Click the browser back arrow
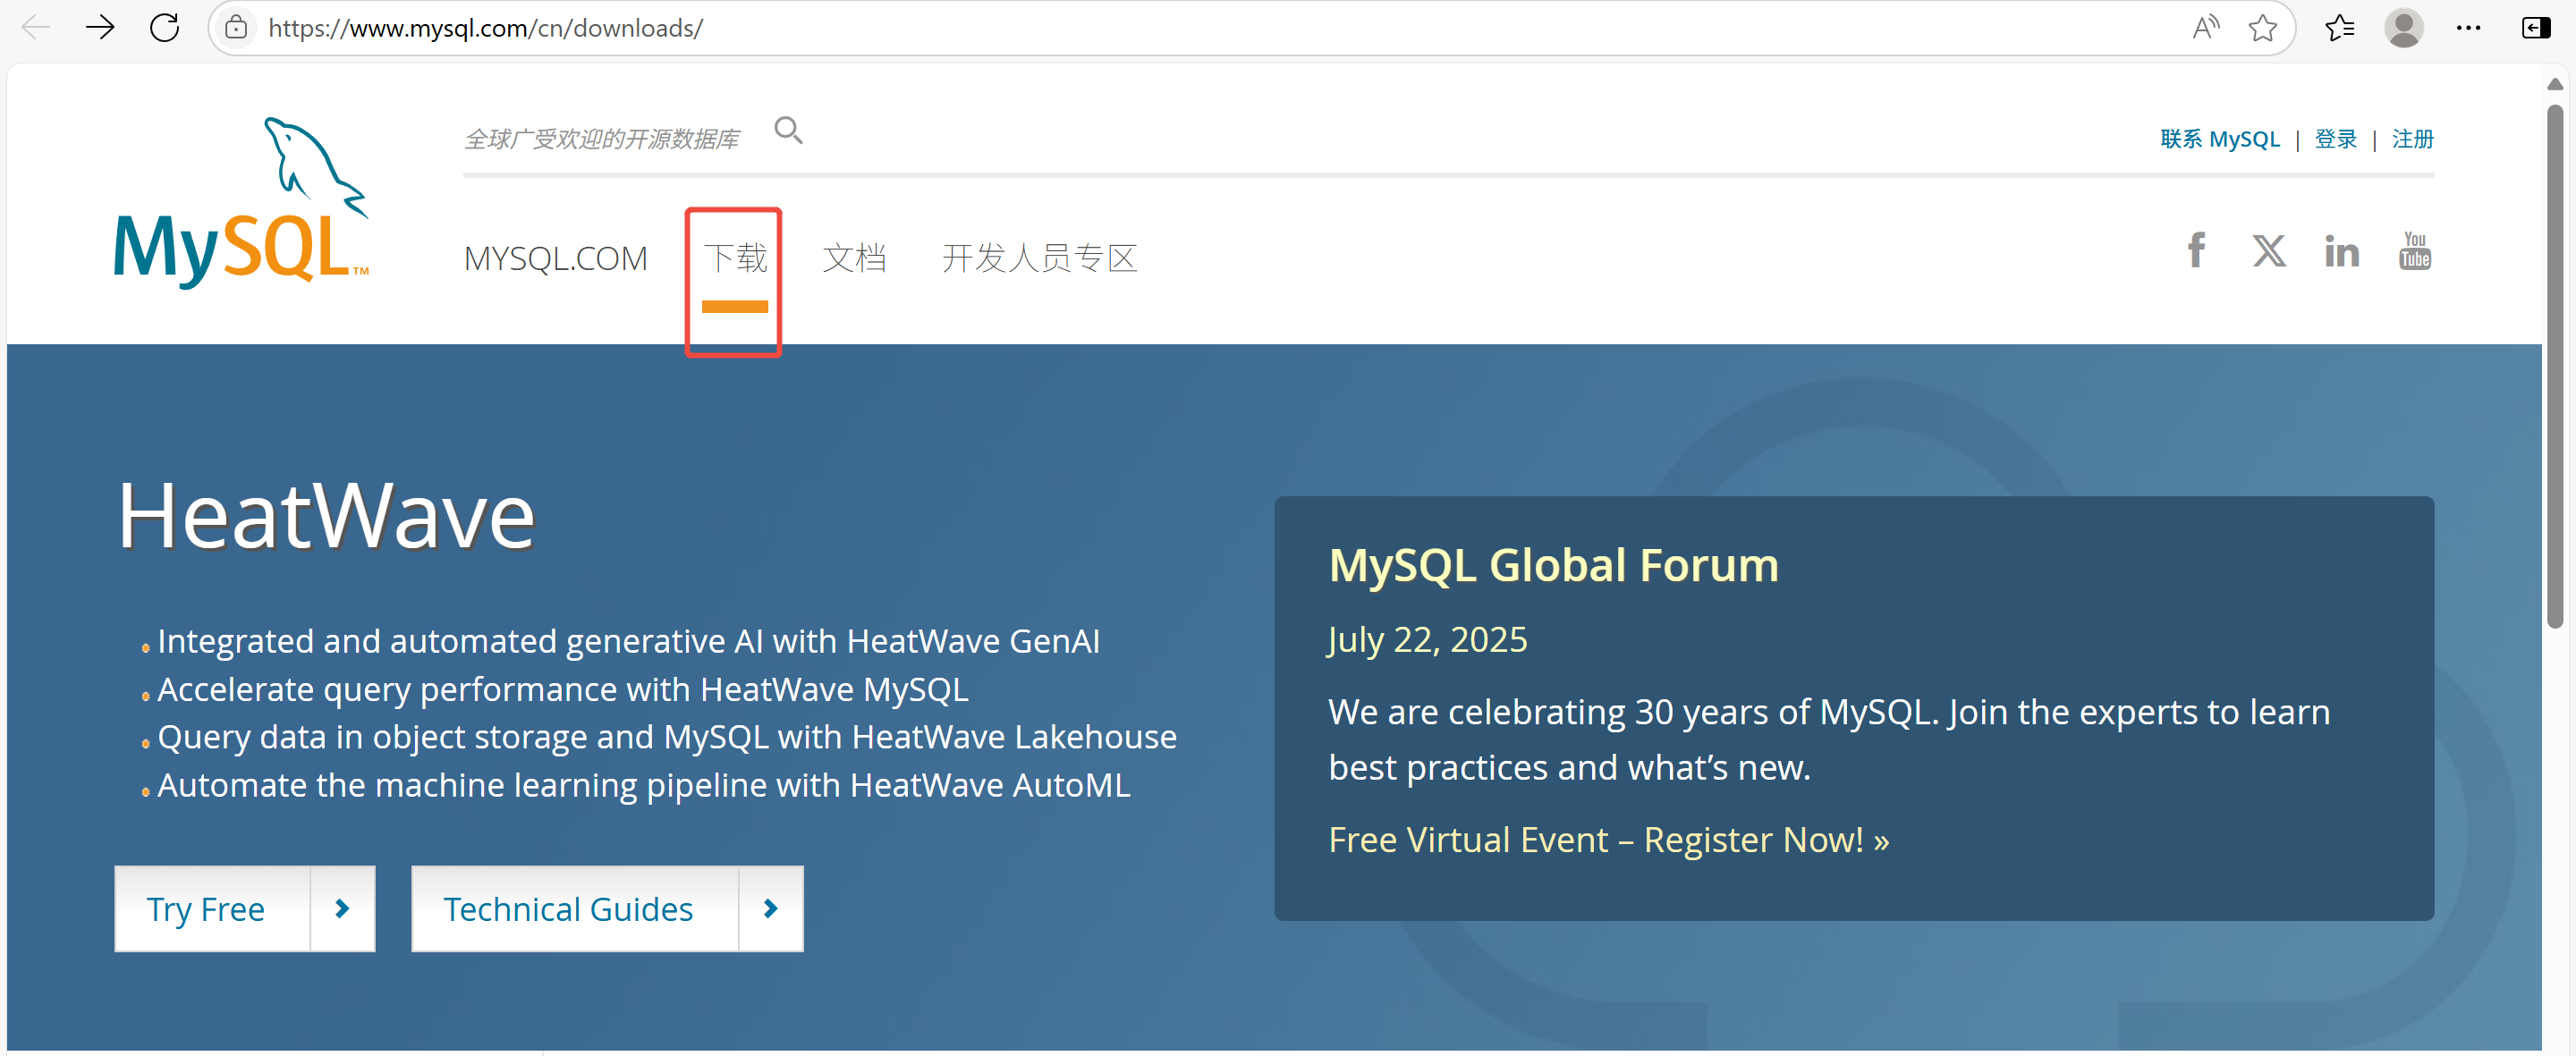The width and height of the screenshot is (2576, 1056). (36, 27)
